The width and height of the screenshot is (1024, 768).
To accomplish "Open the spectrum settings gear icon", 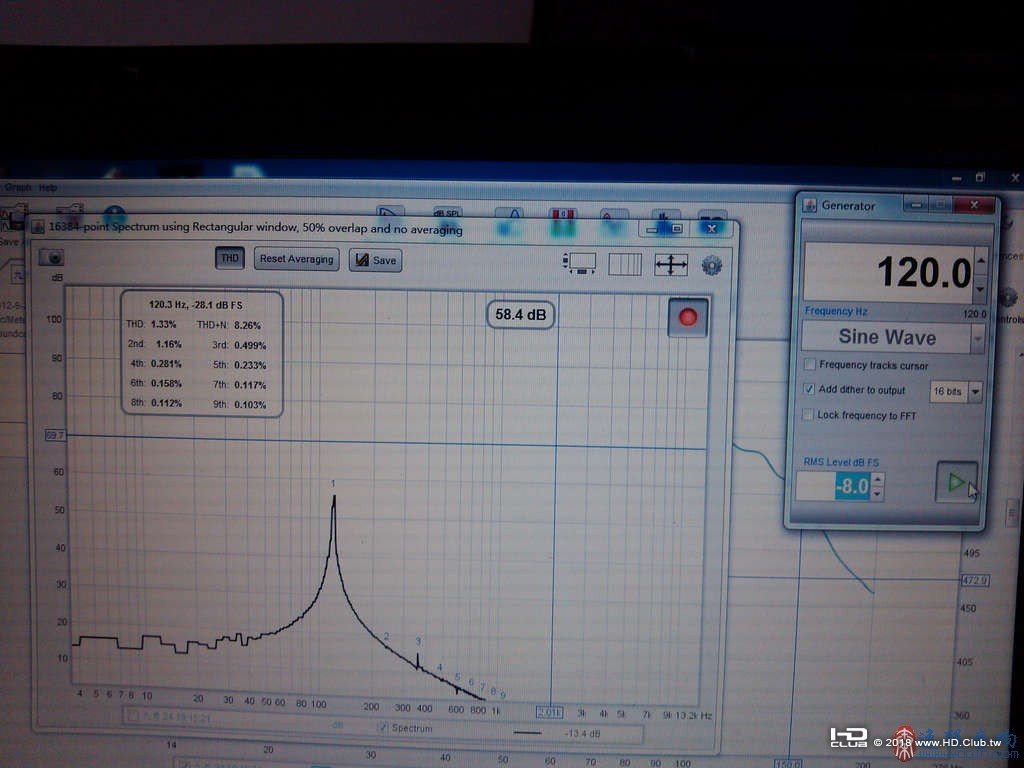I will pos(711,265).
